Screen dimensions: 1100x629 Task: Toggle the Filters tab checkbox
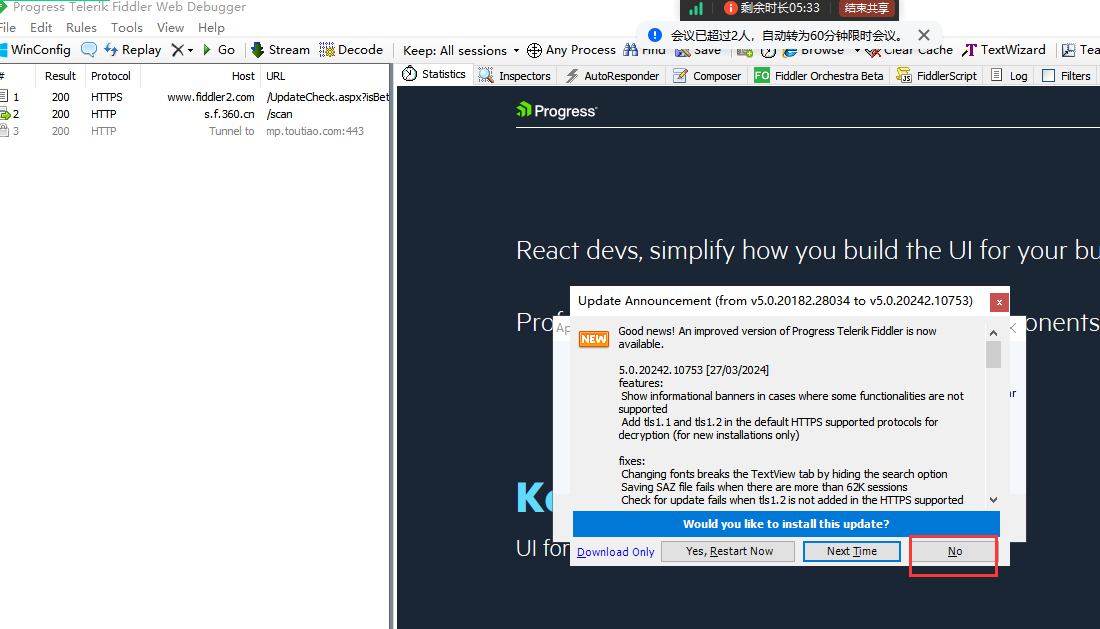tap(1049, 76)
